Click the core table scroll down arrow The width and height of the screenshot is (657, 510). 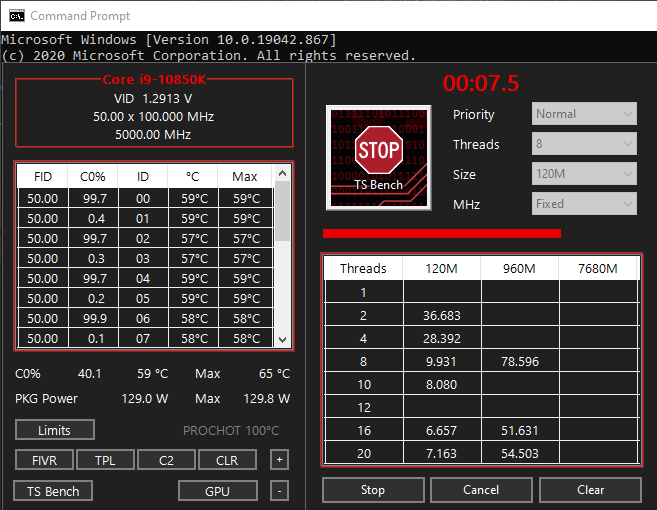tap(282, 339)
